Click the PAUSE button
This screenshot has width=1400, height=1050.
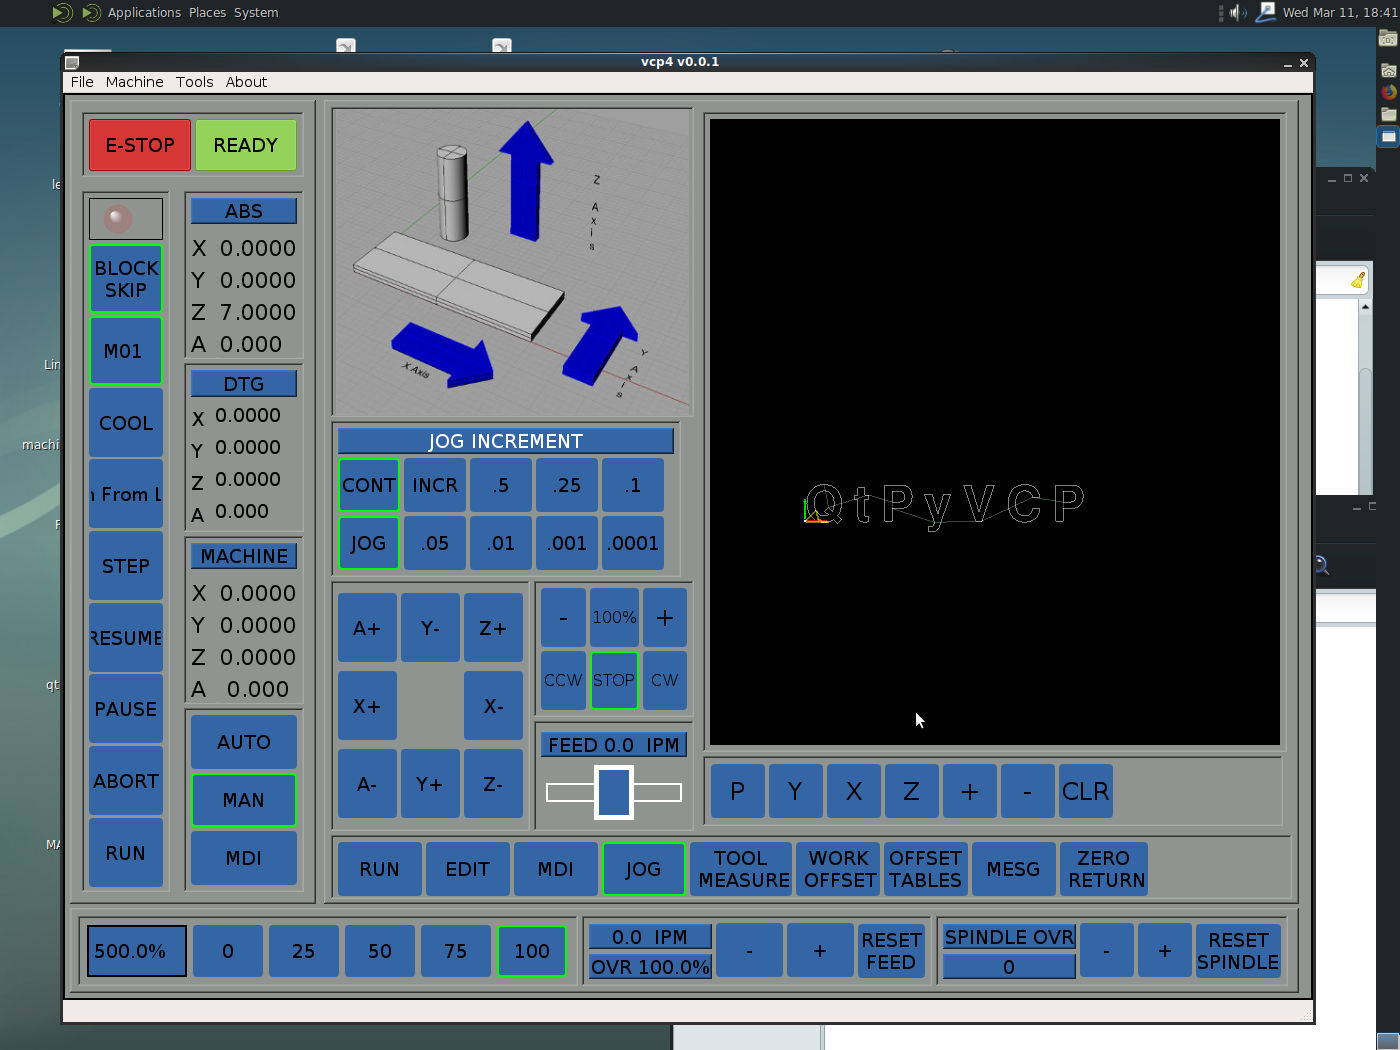[126, 709]
